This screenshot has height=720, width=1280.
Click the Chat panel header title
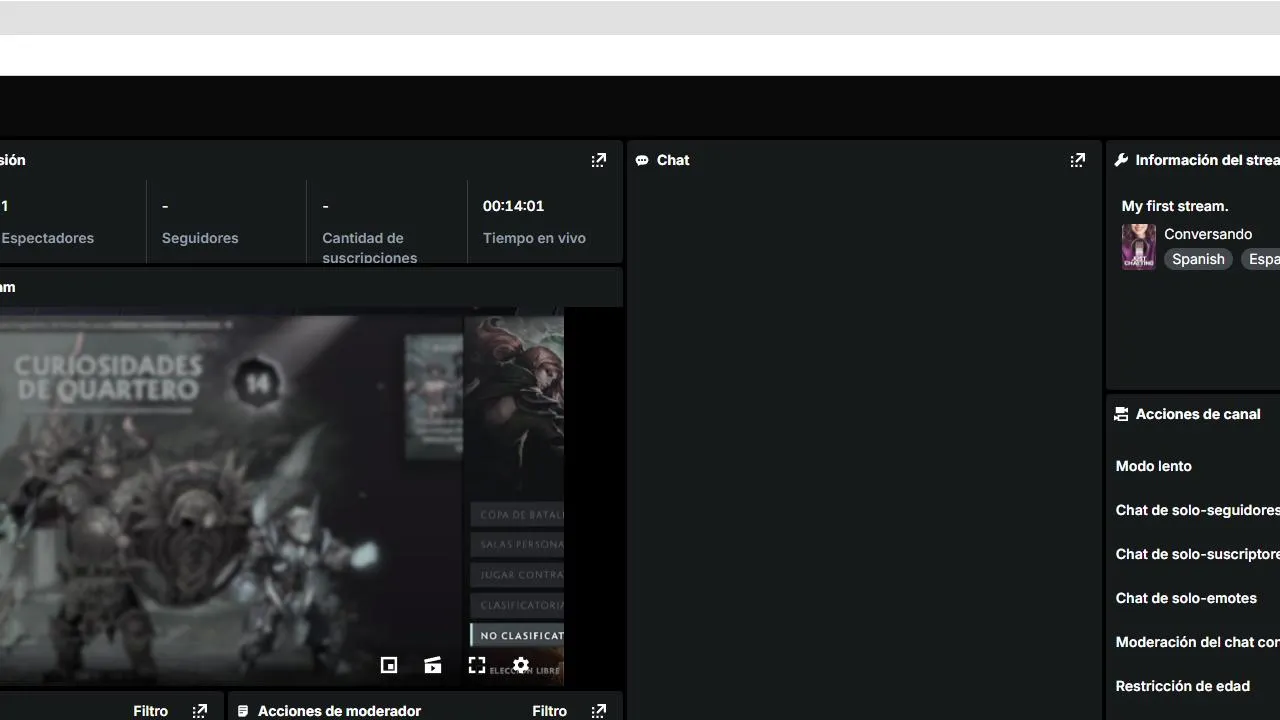coord(673,160)
